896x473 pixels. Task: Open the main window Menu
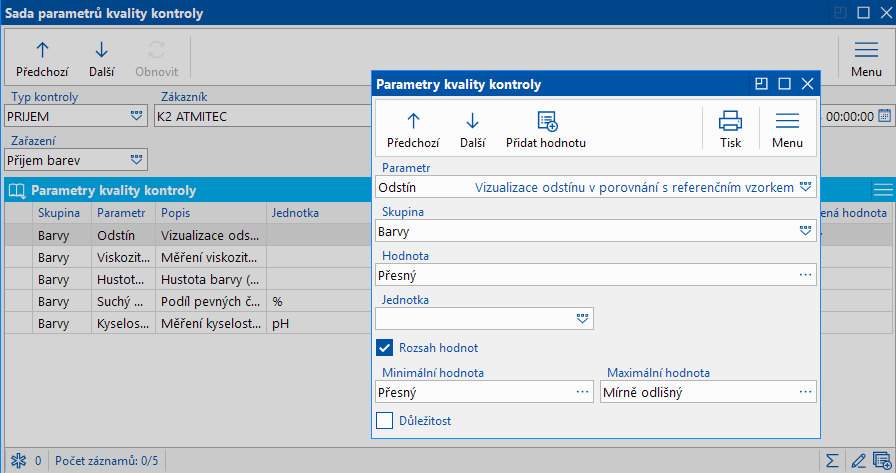click(x=866, y=58)
